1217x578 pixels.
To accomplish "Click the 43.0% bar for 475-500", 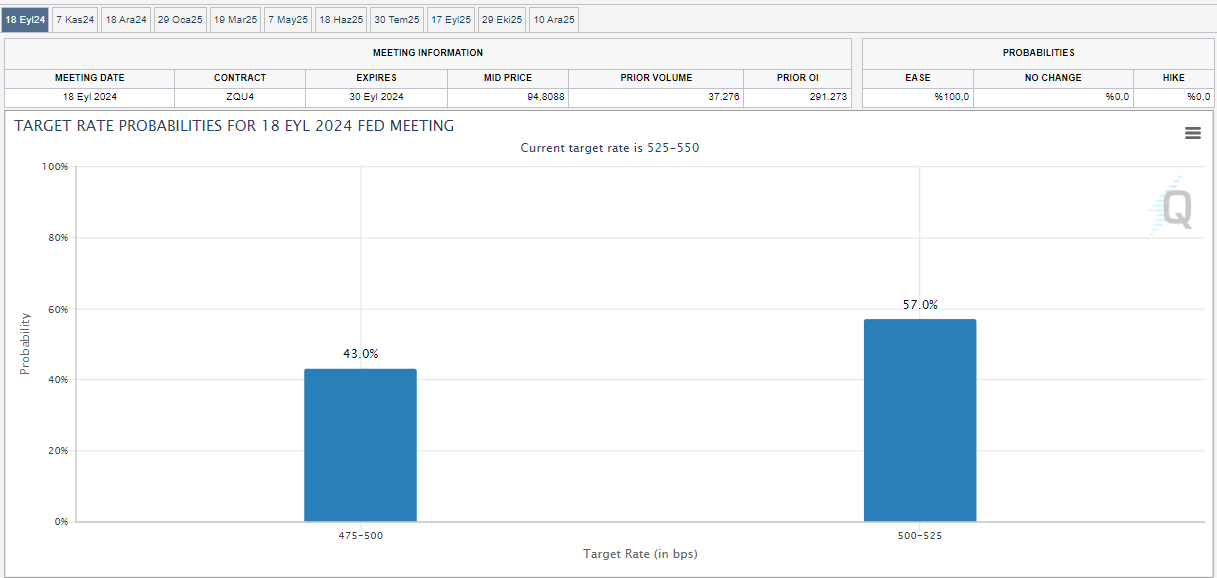I will (360, 445).
